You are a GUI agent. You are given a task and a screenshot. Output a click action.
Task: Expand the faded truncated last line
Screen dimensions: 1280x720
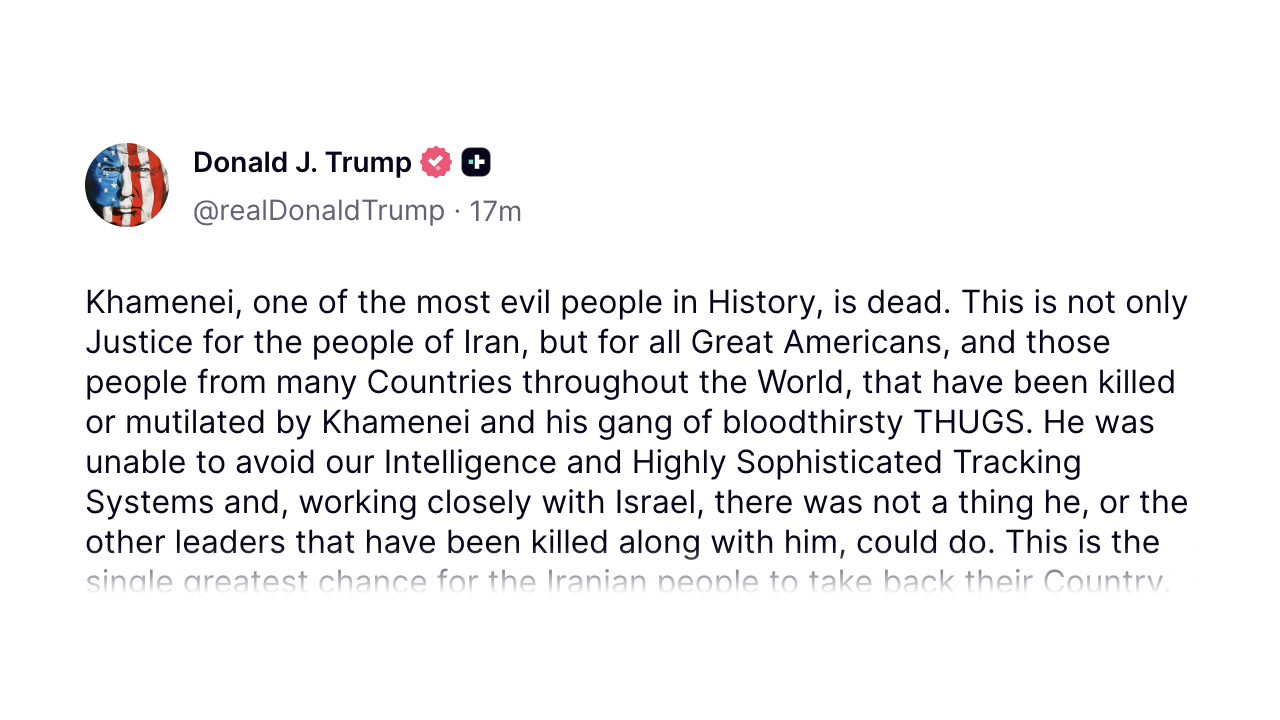pyautogui.click(x=626, y=582)
